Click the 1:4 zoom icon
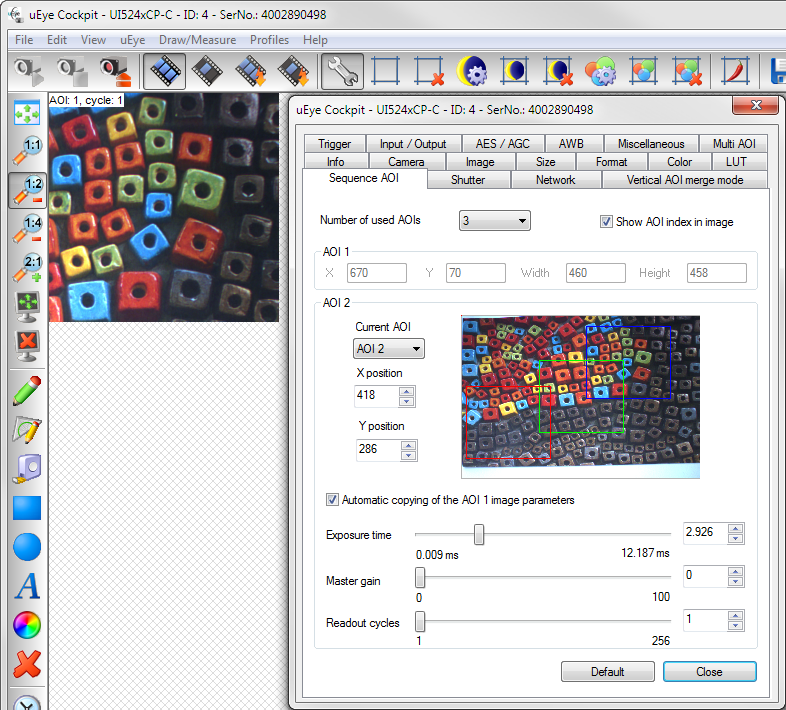Screen dimensions: 786x710 (27, 229)
